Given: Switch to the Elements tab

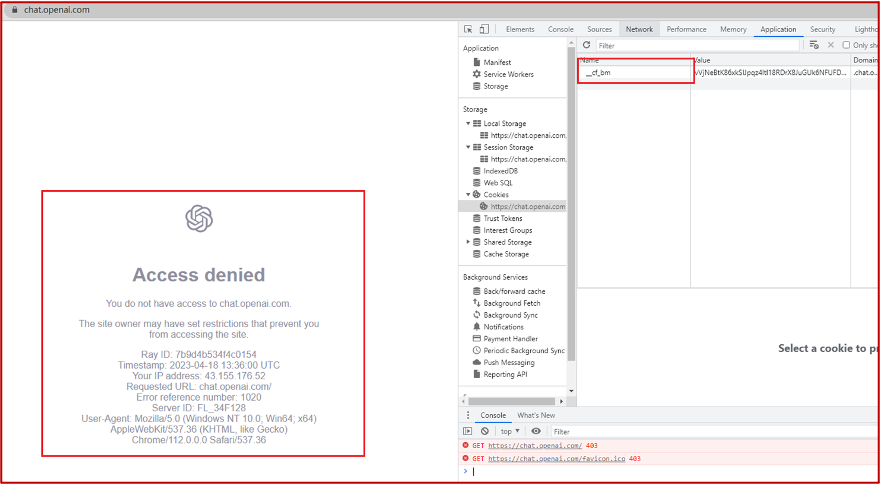Looking at the screenshot, I should click(x=520, y=29).
